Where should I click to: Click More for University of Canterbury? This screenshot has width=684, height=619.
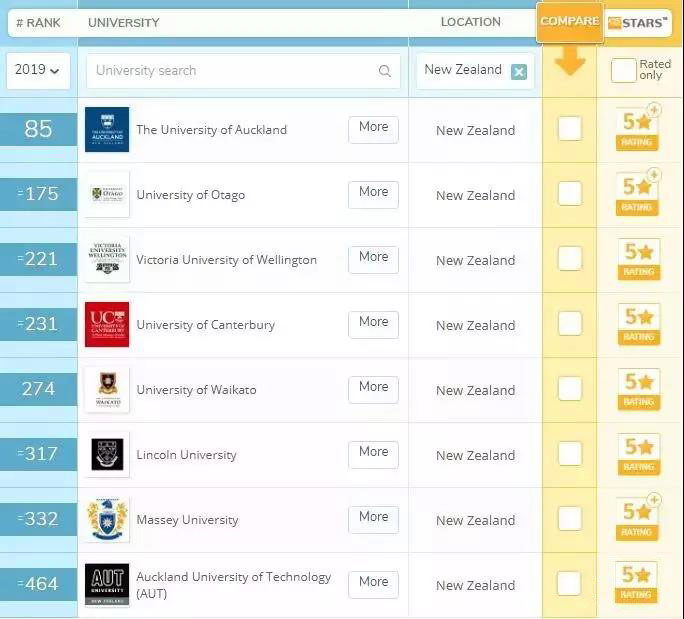click(x=373, y=325)
